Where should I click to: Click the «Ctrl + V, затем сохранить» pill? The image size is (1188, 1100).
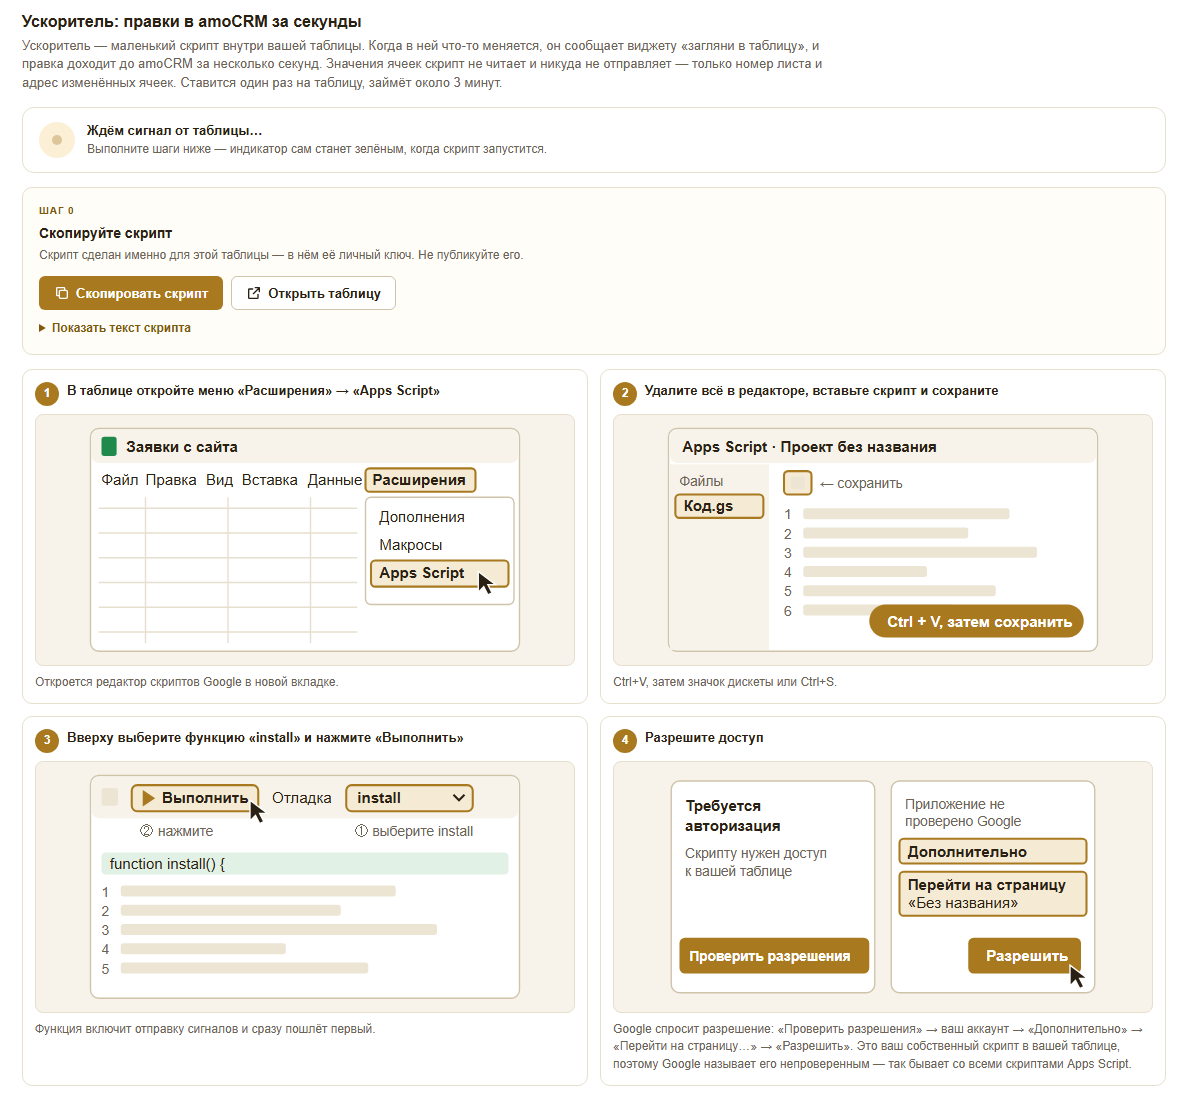[x=976, y=621]
